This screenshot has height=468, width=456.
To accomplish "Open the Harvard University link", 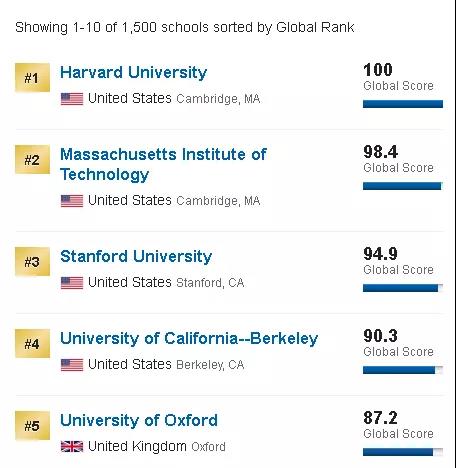I will click(x=133, y=73).
